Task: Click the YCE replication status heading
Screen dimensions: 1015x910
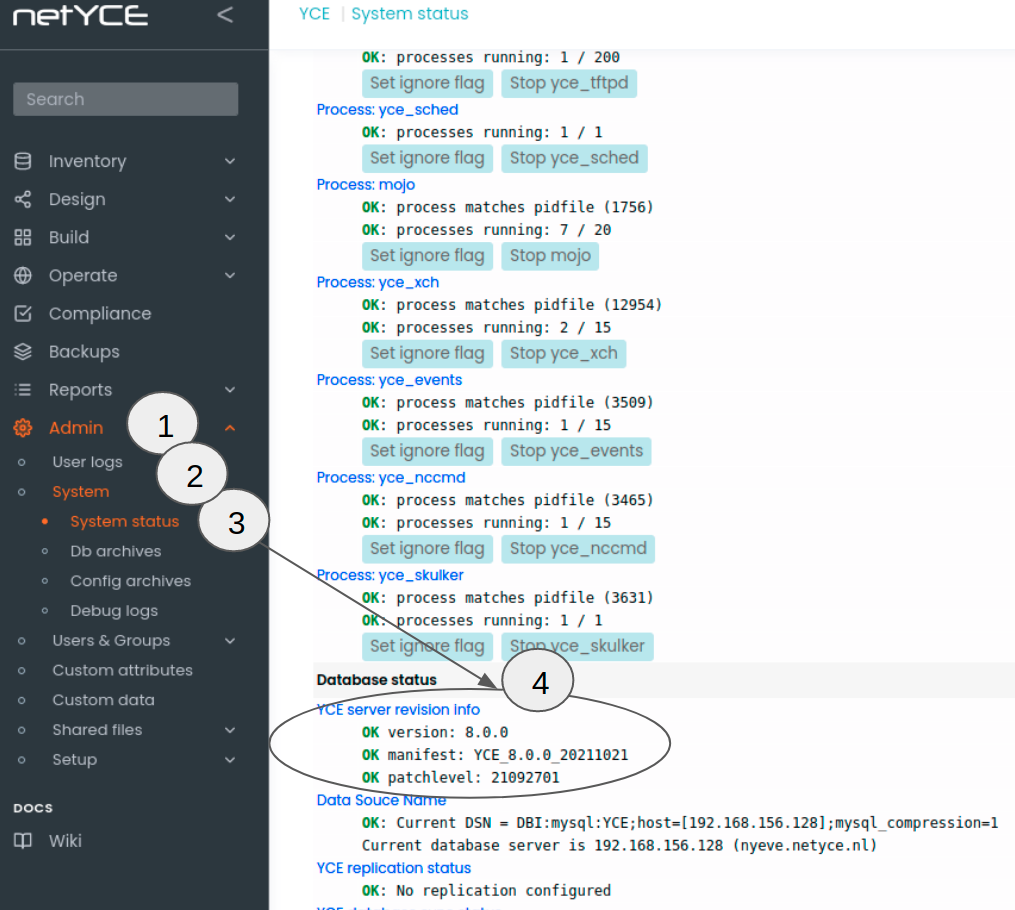Action: [x=394, y=869]
